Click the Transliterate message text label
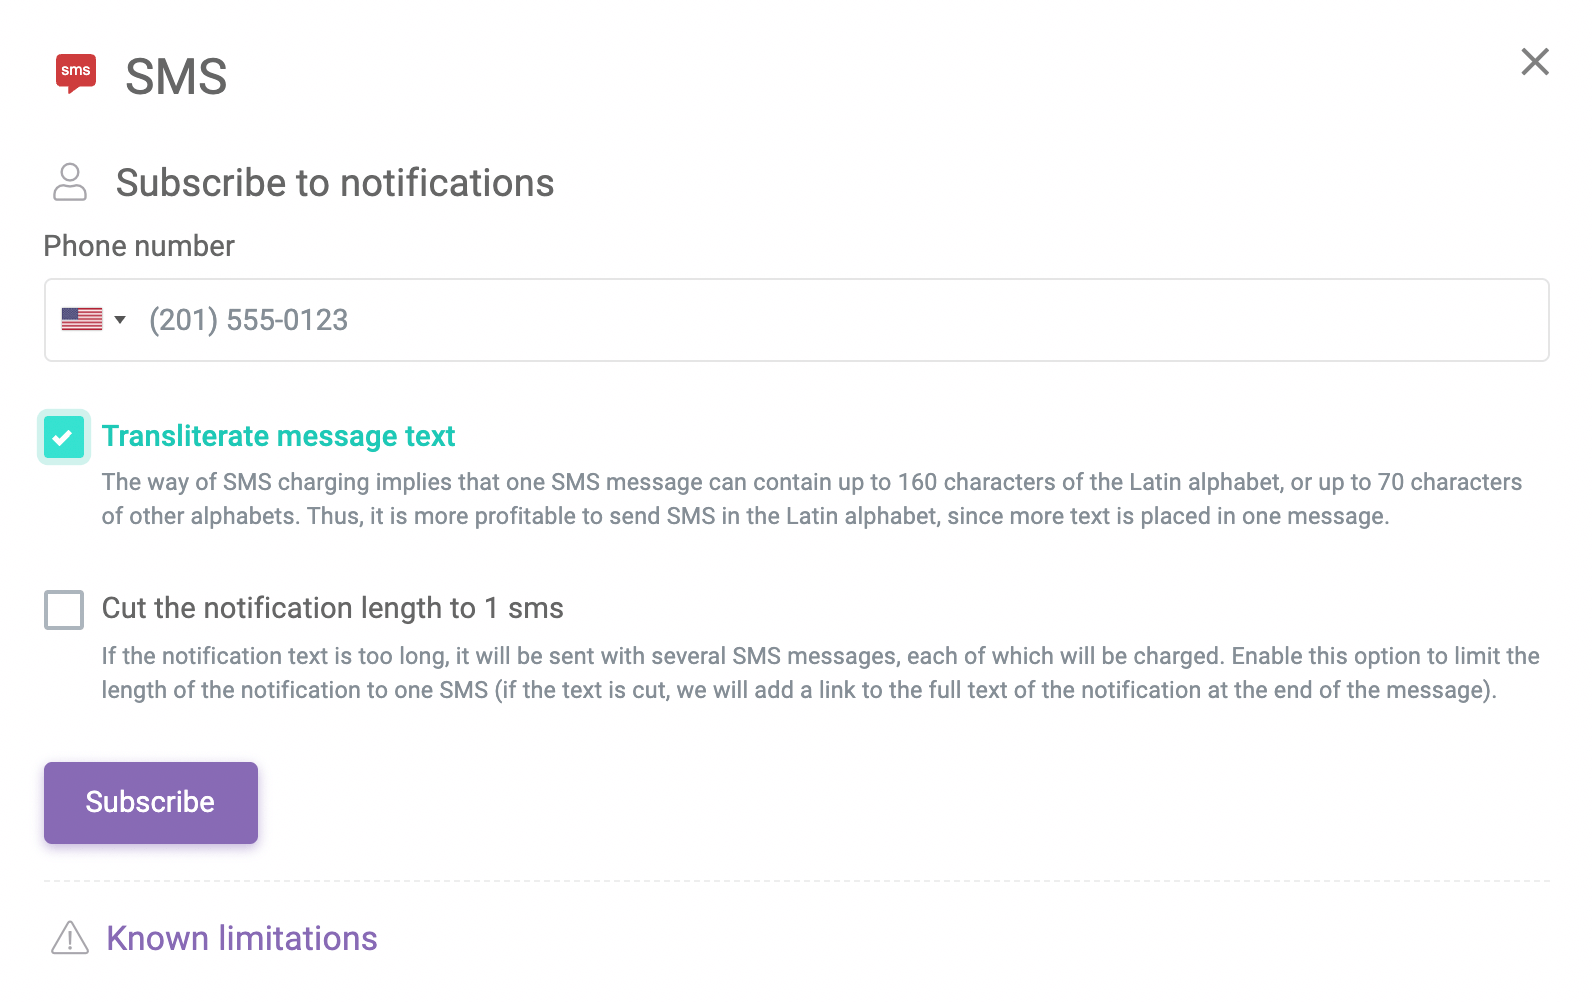This screenshot has width=1592, height=1002. pos(278,436)
